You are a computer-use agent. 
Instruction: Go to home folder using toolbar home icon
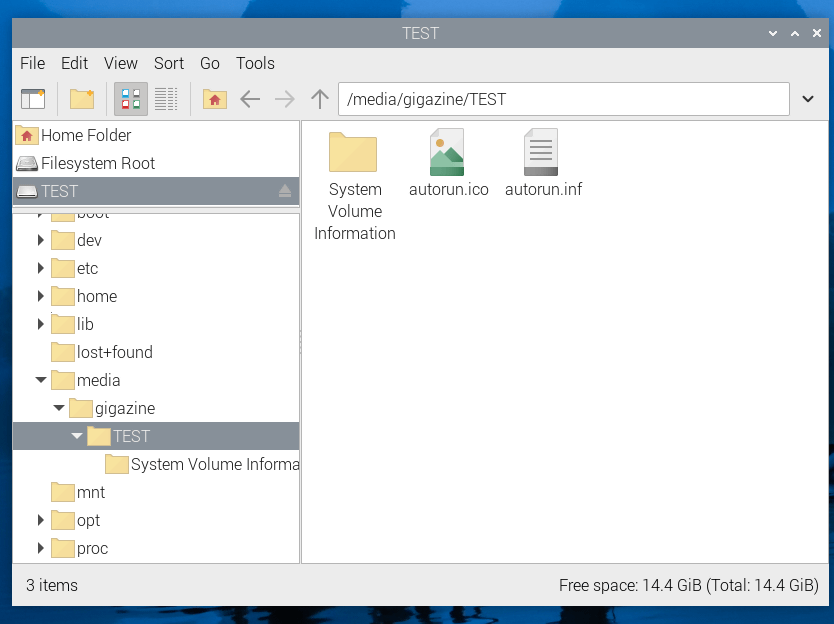coord(214,98)
